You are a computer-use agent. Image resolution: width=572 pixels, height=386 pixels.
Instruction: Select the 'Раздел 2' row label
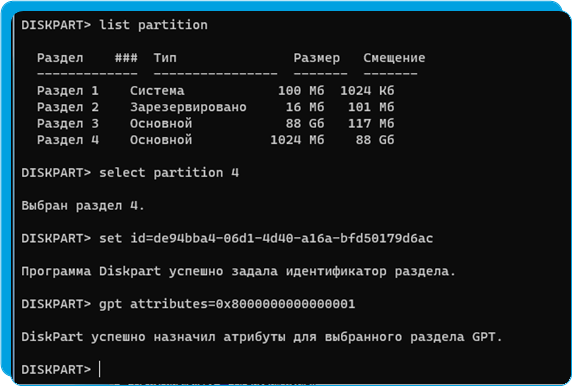68,107
